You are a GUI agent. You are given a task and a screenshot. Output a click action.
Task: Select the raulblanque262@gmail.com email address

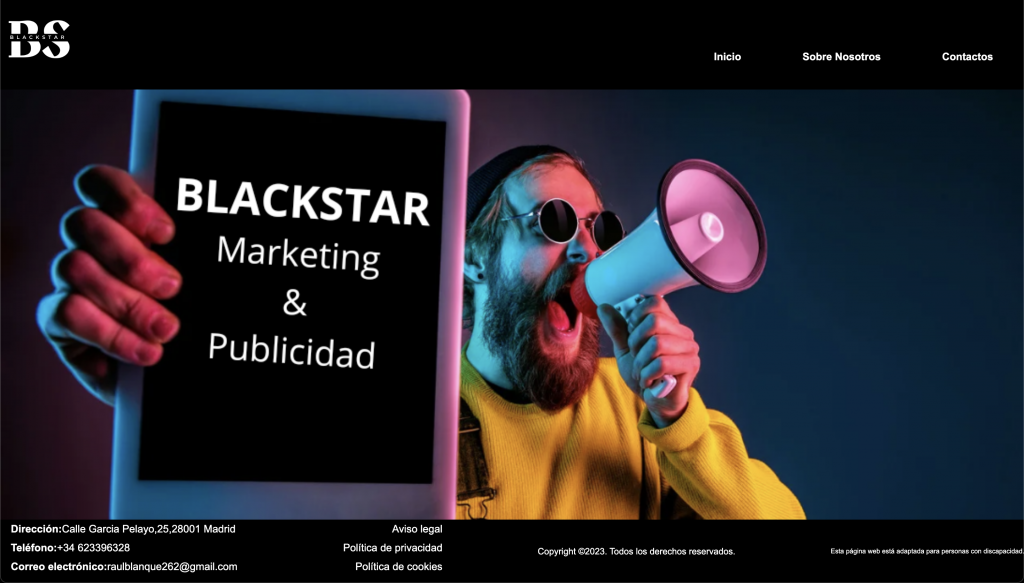172,567
